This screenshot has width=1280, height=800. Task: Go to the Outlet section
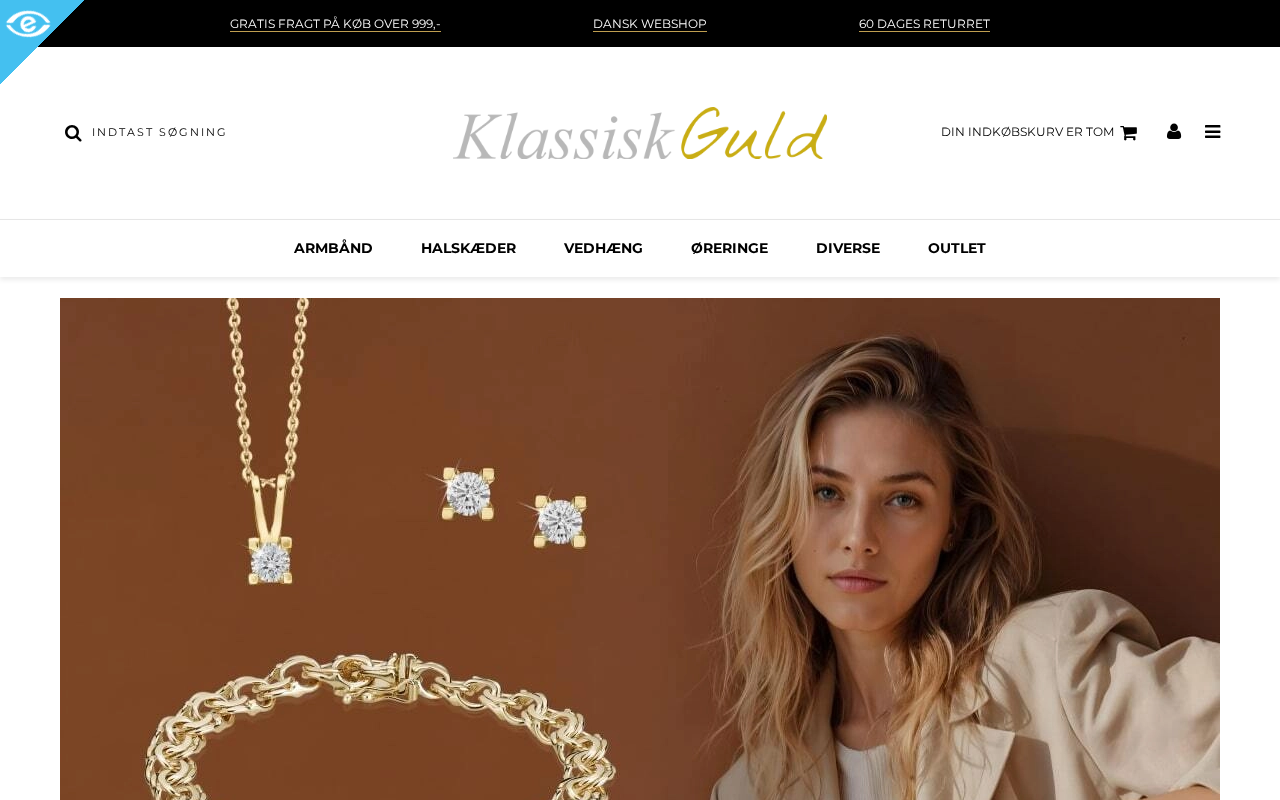click(957, 248)
